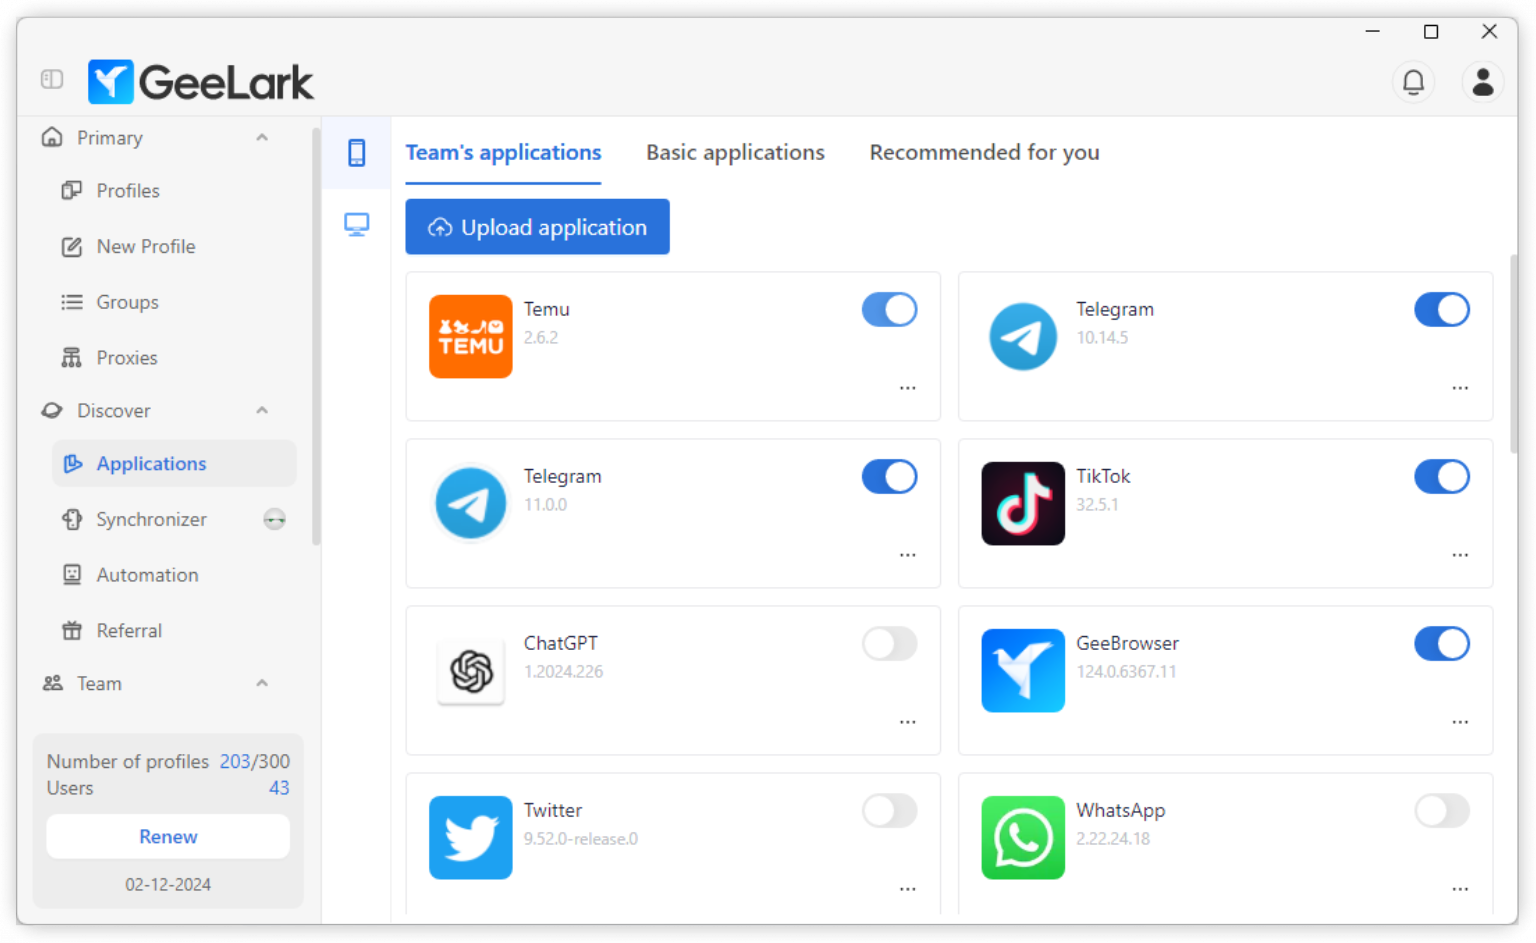Click the TikTok app icon

(x=1022, y=503)
